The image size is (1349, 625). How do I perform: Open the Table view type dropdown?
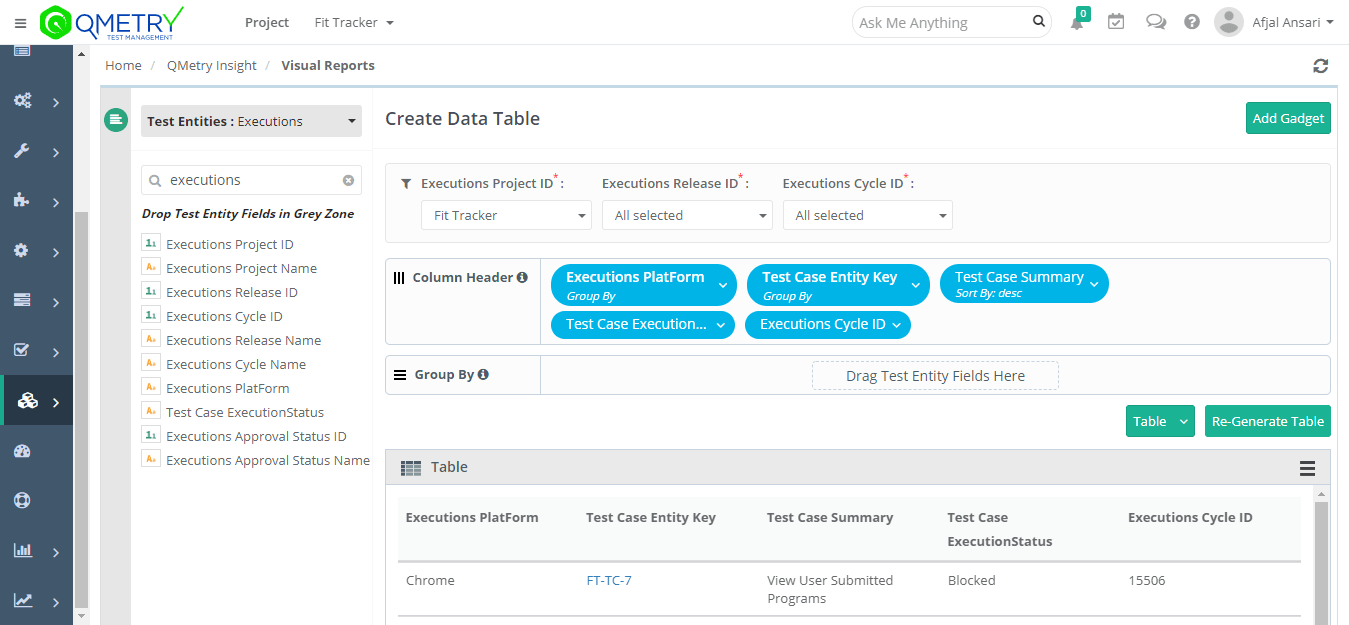1159,421
